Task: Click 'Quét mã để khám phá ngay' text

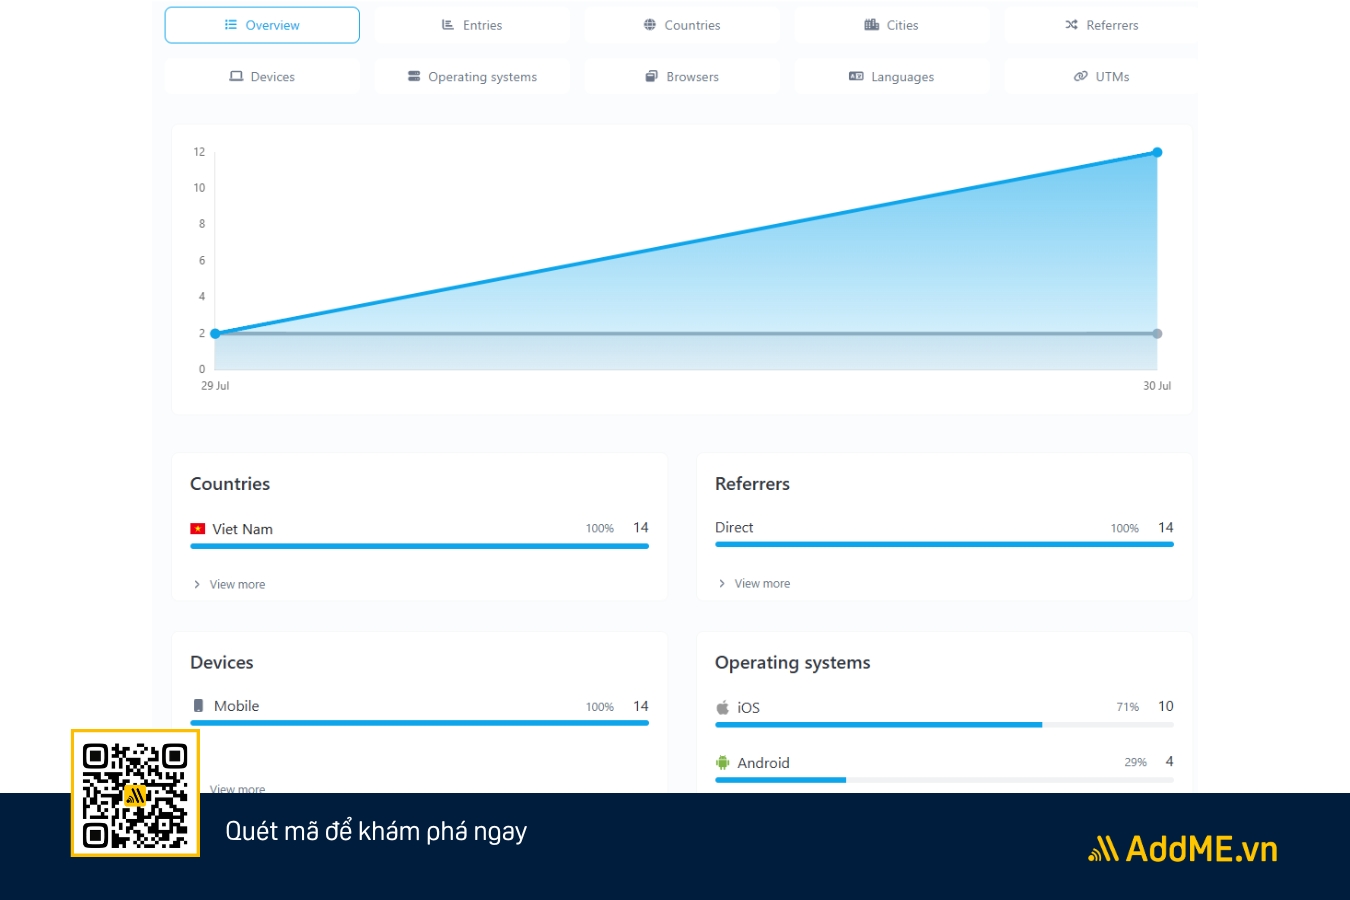Action: (376, 831)
